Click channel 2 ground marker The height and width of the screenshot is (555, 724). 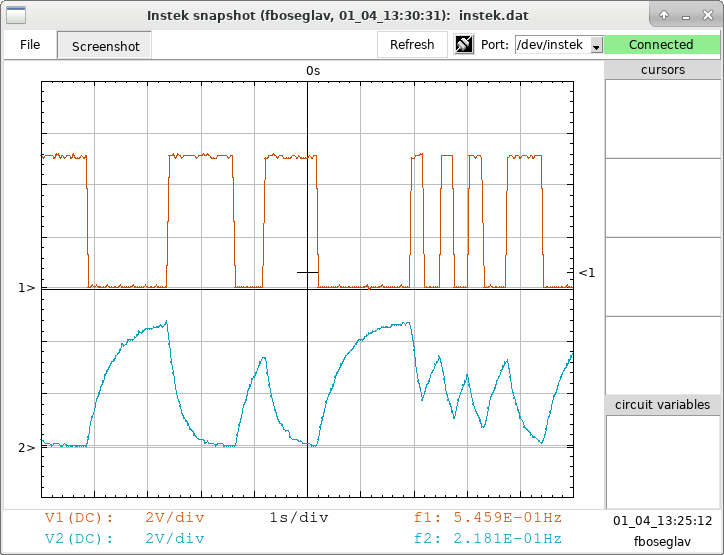26,448
